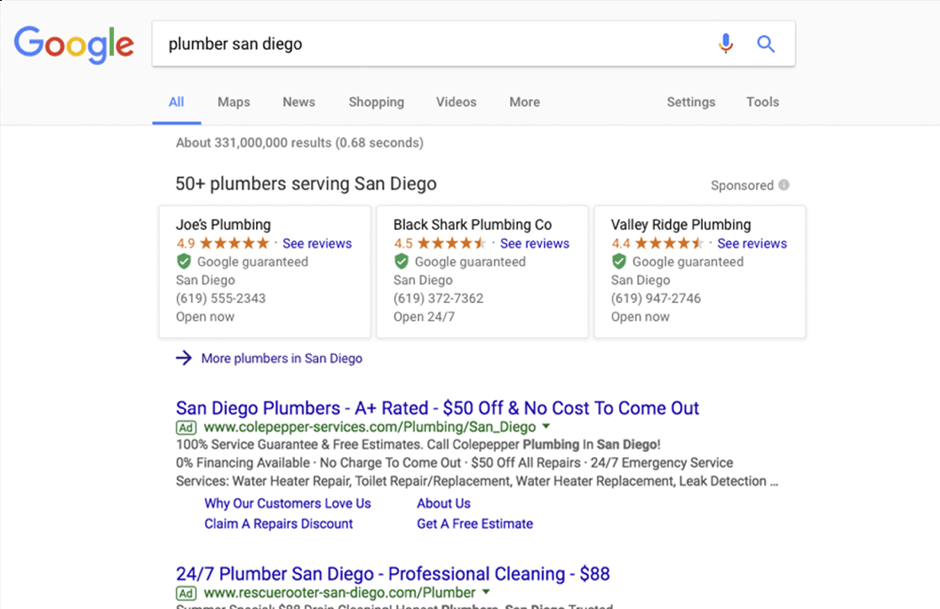This screenshot has width=940, height=609.
Task: Click Open now text on Valley Ridge card
Action: click(640, 317)
